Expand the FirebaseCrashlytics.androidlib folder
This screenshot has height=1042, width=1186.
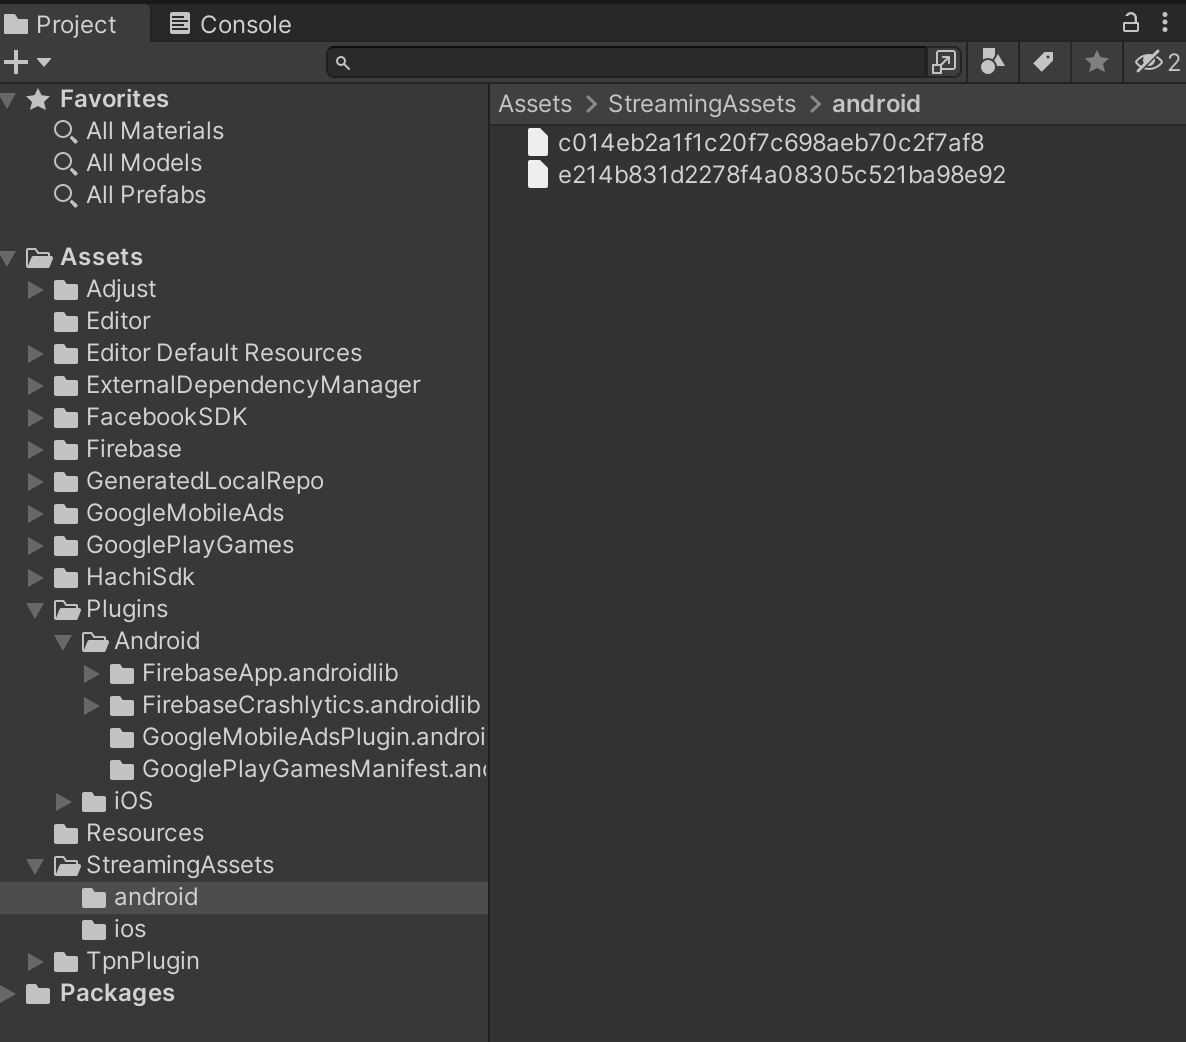91,706
